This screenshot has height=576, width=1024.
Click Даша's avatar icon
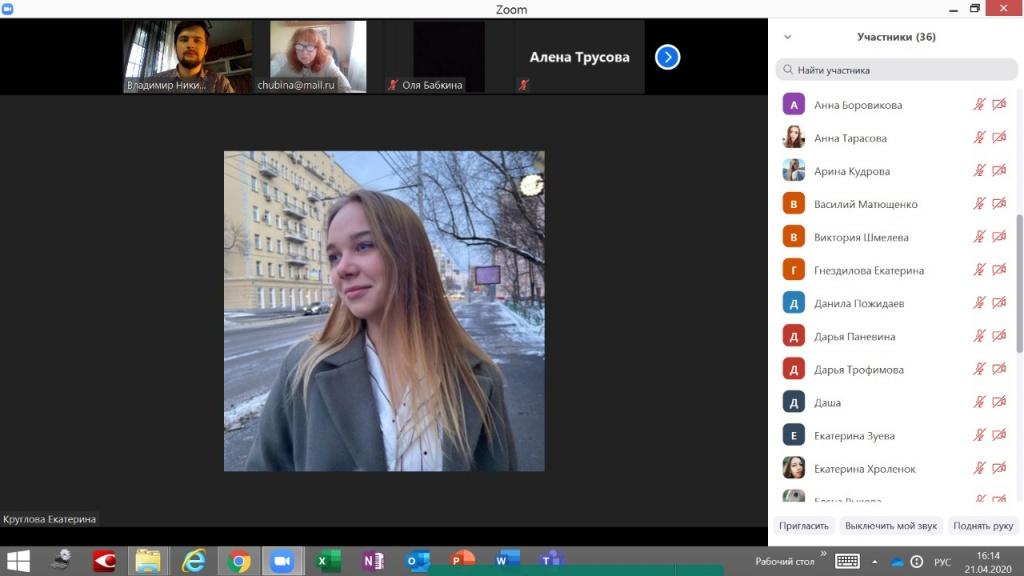pos(793,402)
